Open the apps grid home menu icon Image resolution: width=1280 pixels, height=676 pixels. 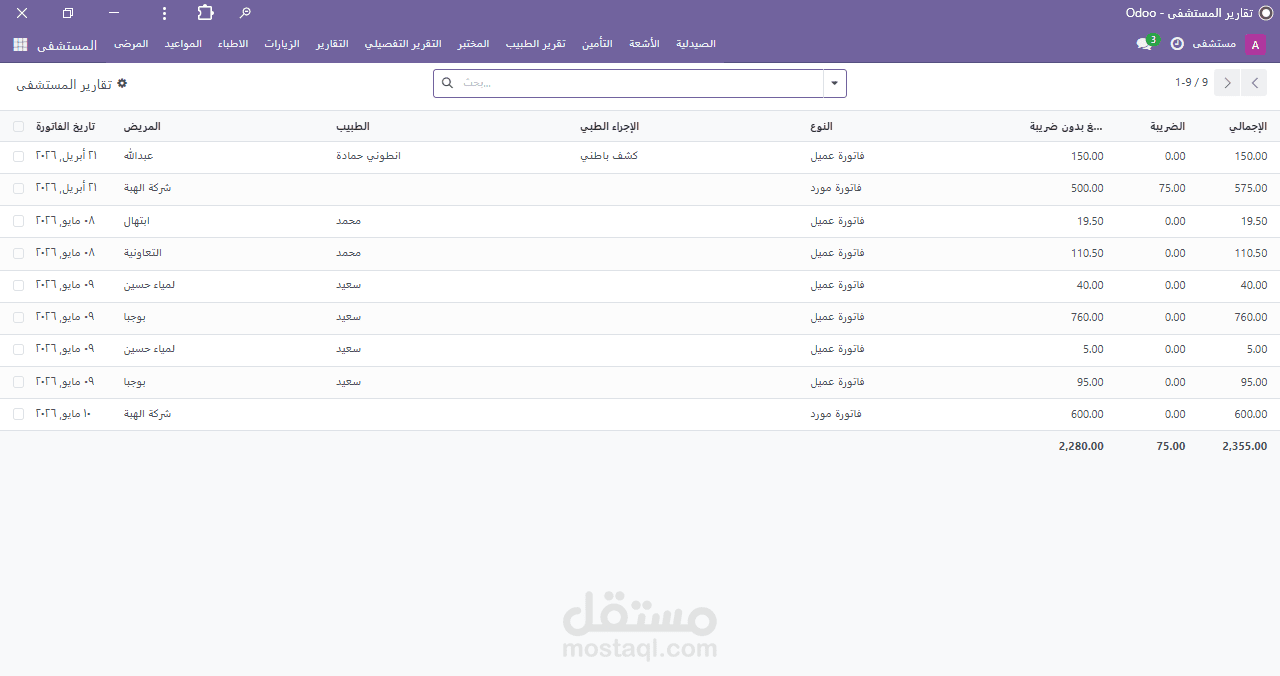pyautogui.click(x=20, y=45)
